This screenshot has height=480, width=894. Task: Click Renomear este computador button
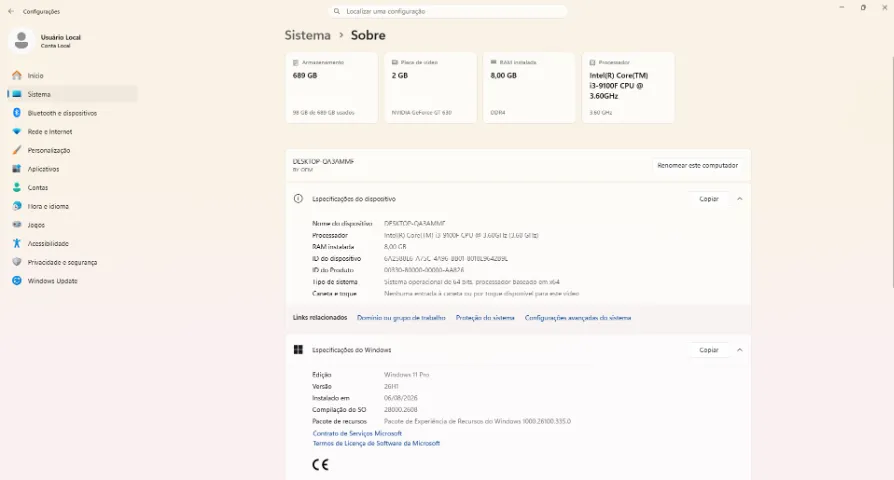[697, 165]
